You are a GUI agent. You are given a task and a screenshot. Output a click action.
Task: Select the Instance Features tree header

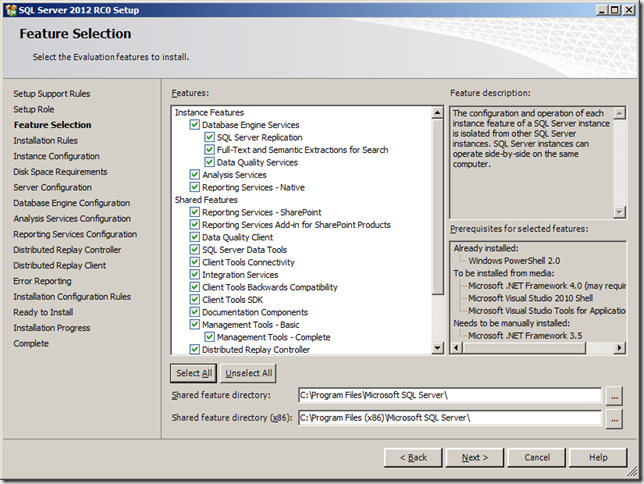209,112
